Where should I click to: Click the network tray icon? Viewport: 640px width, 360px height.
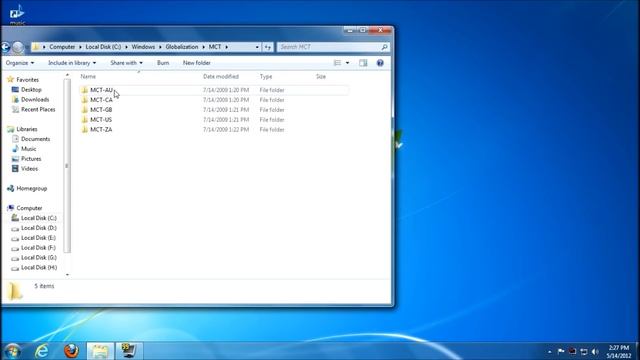584,351
